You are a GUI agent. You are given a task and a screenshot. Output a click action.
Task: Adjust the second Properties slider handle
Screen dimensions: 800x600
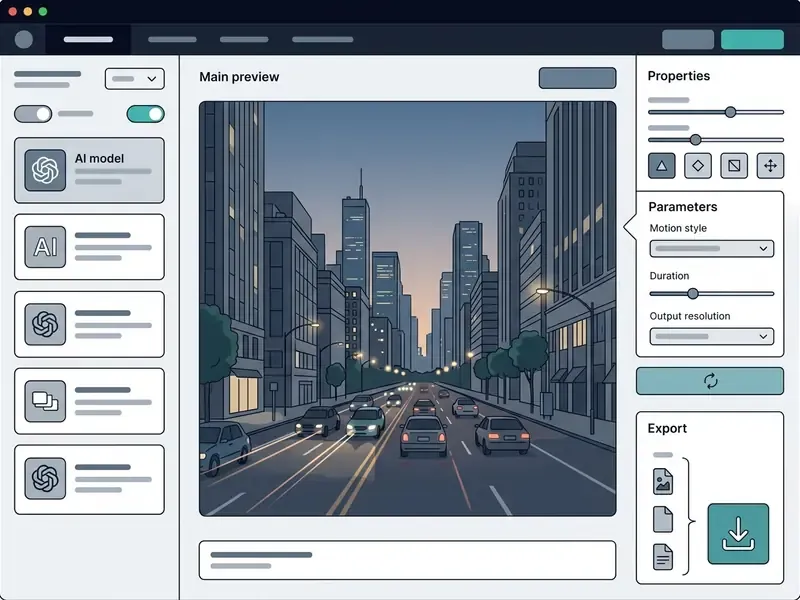tap(695, 140)
